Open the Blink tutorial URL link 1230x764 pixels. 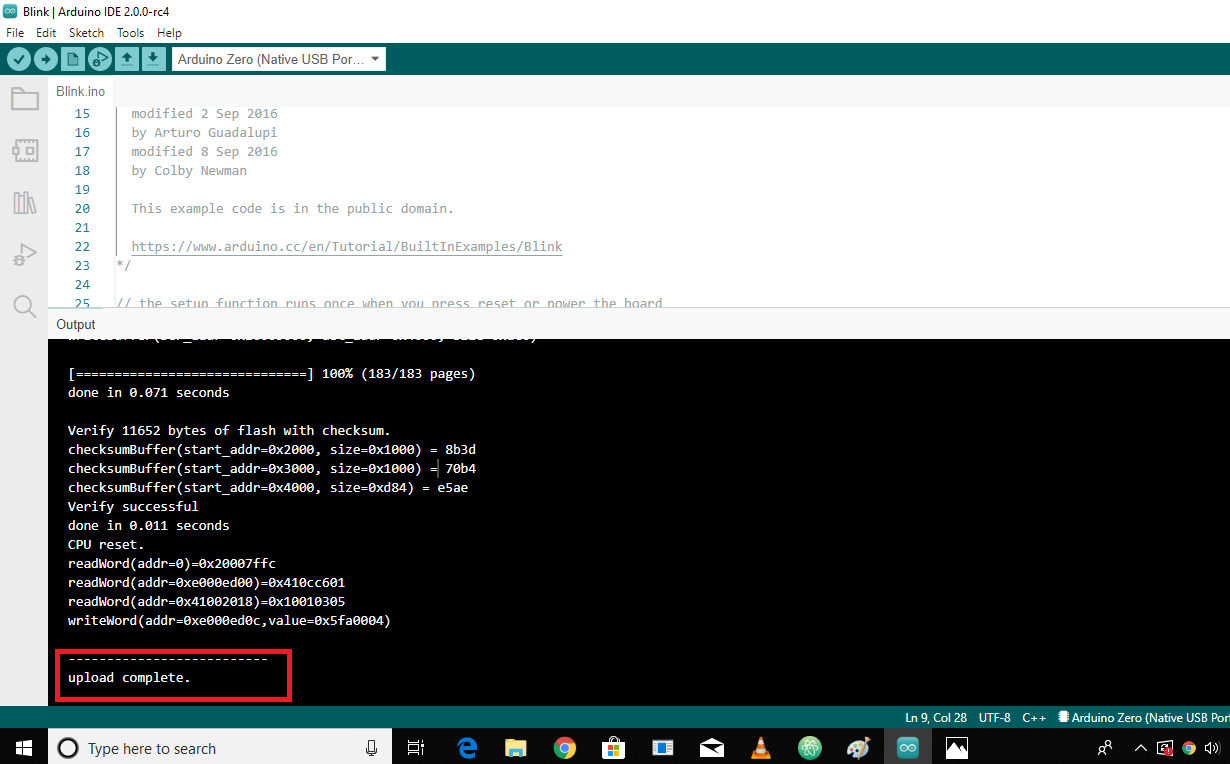point(347,246)
